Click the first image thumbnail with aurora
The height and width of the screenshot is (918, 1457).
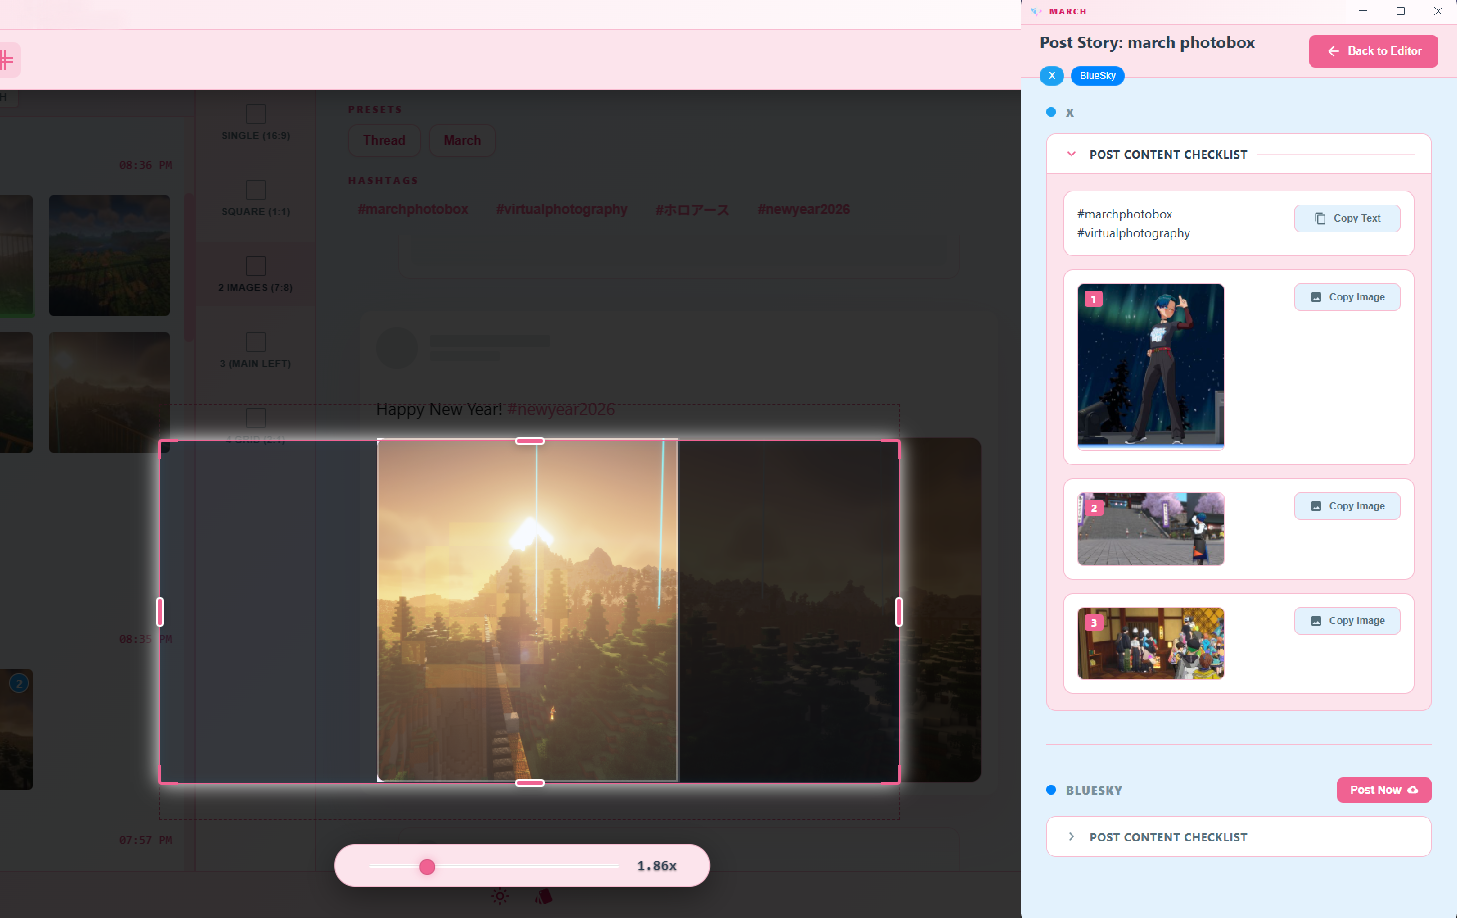pos(1150,365)
